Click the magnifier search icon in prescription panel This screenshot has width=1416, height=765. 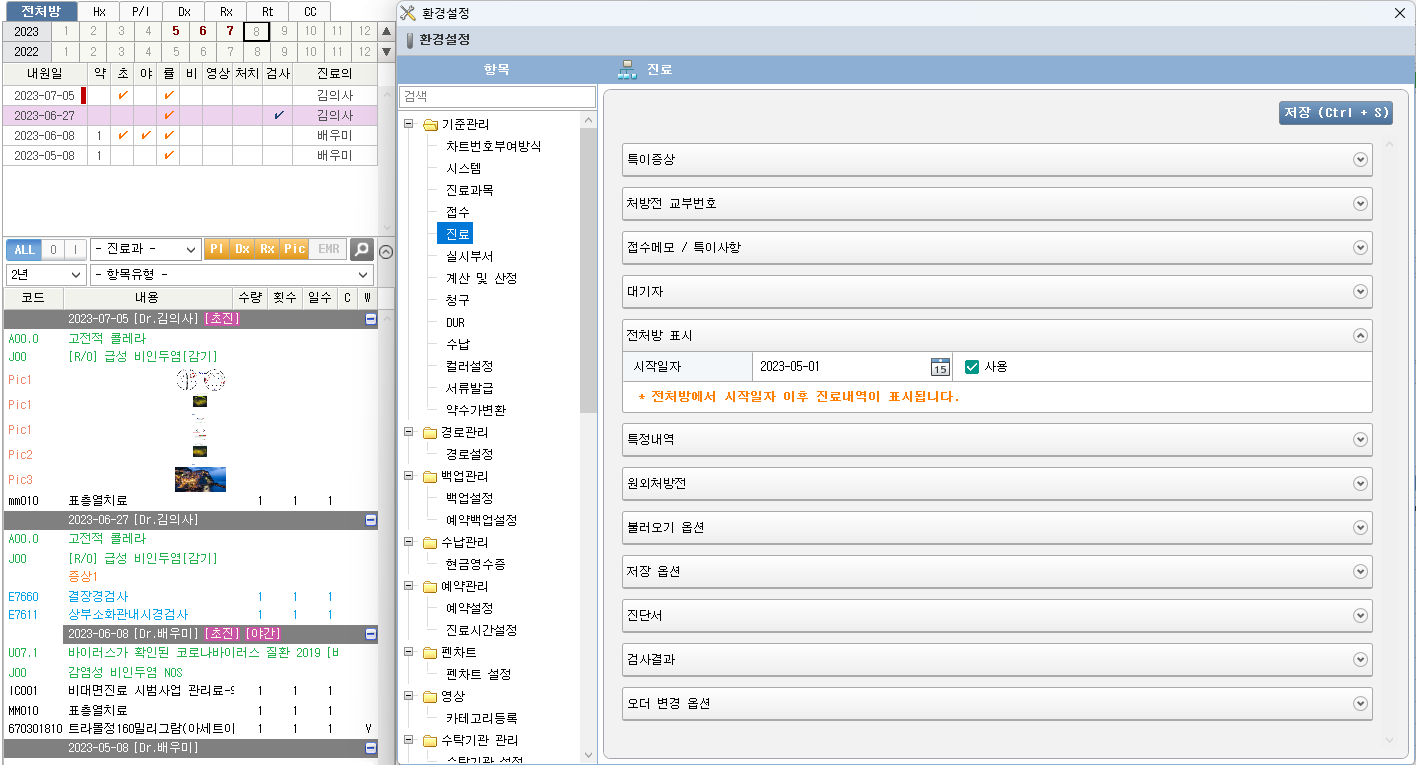(361, 249)
